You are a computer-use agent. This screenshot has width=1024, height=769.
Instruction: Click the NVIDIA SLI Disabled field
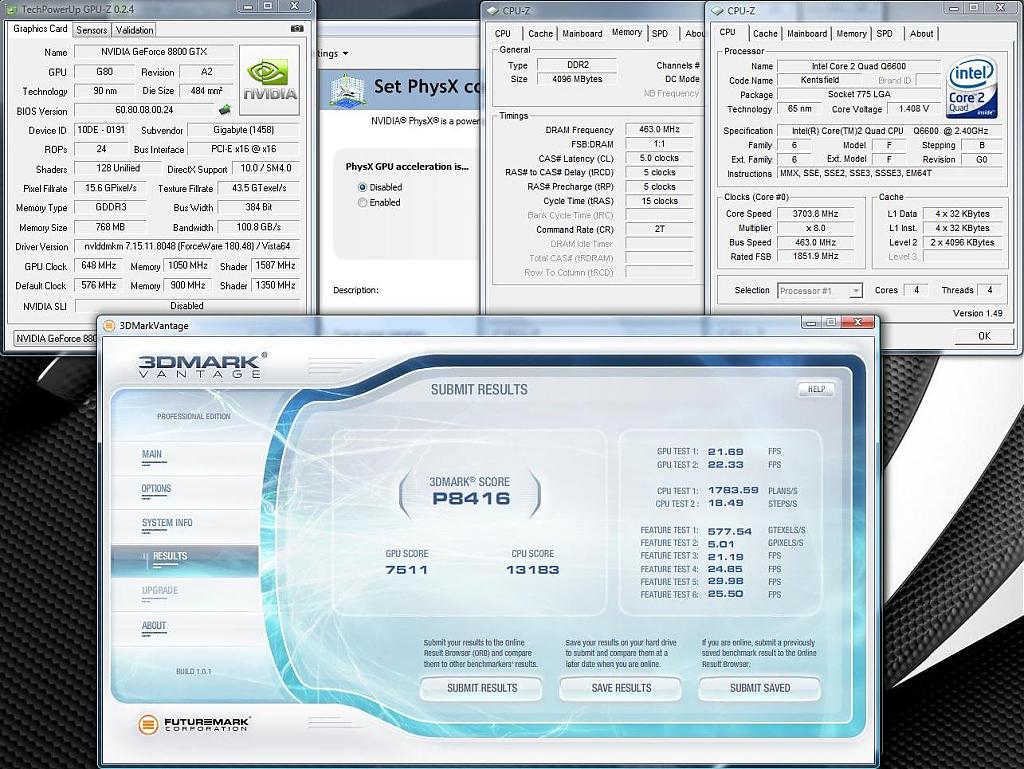(187, 306)
